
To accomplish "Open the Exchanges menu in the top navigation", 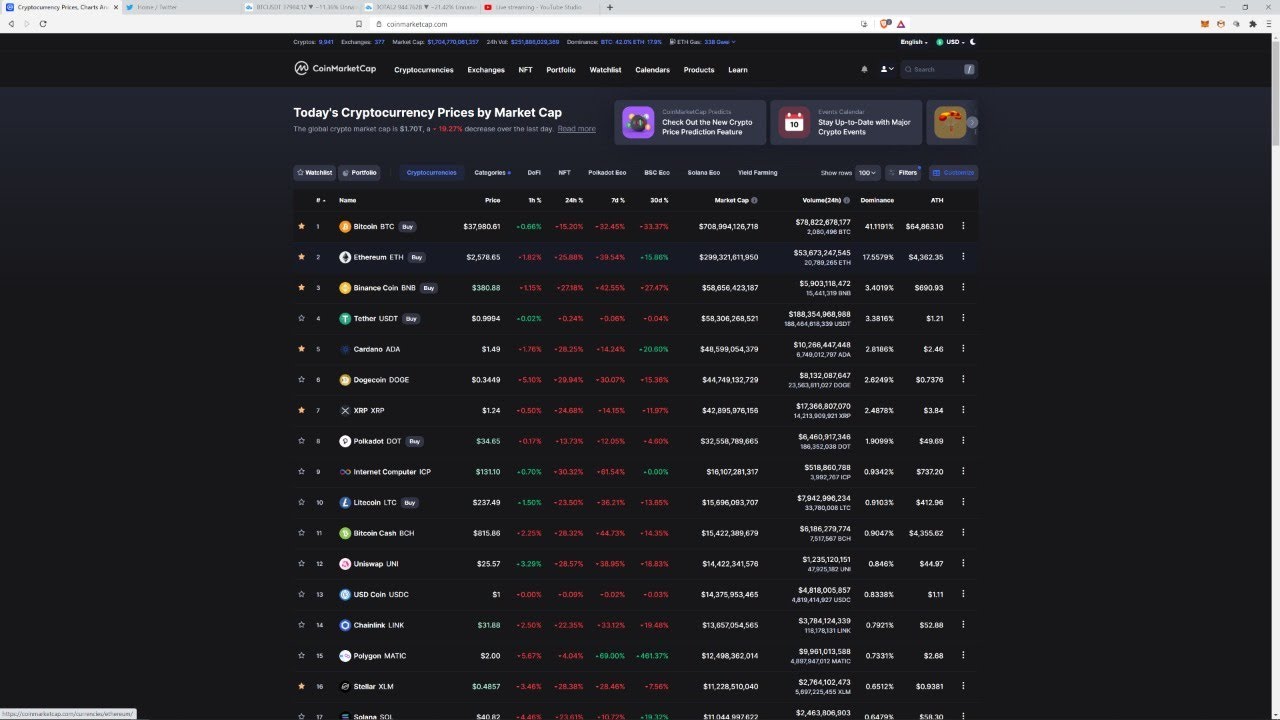I will (x=486, y=70).
